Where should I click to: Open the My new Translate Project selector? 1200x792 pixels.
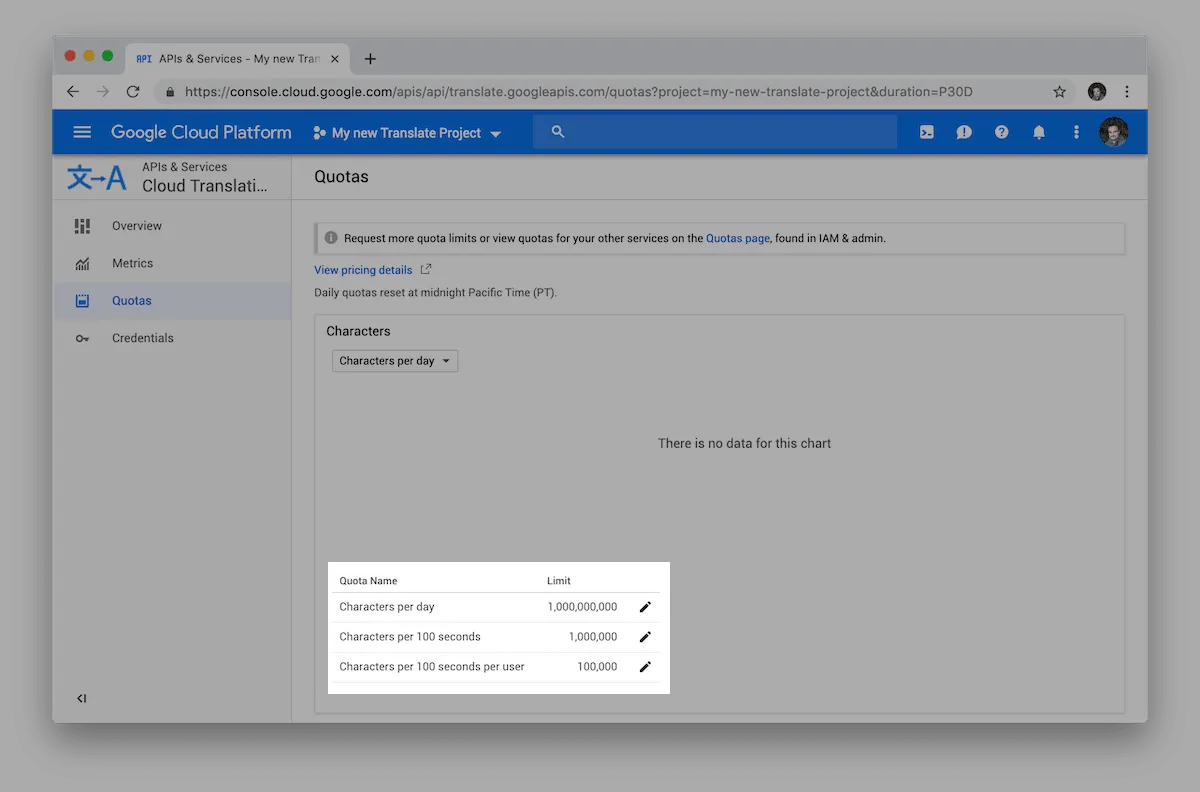[x=407, y=132]
